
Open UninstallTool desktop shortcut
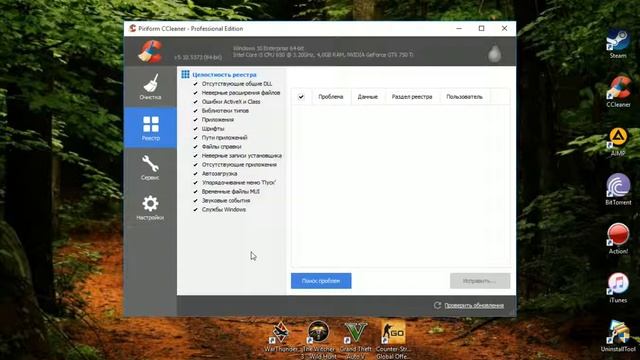click(x=618, y=336)
